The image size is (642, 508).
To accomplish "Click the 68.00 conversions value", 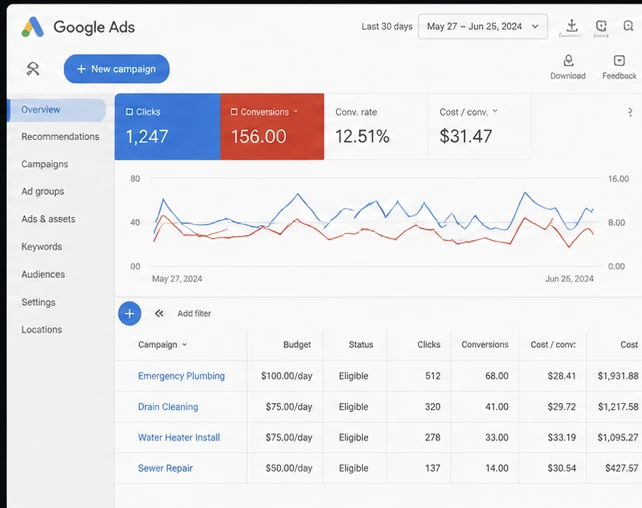I will (x=497, y=376).
